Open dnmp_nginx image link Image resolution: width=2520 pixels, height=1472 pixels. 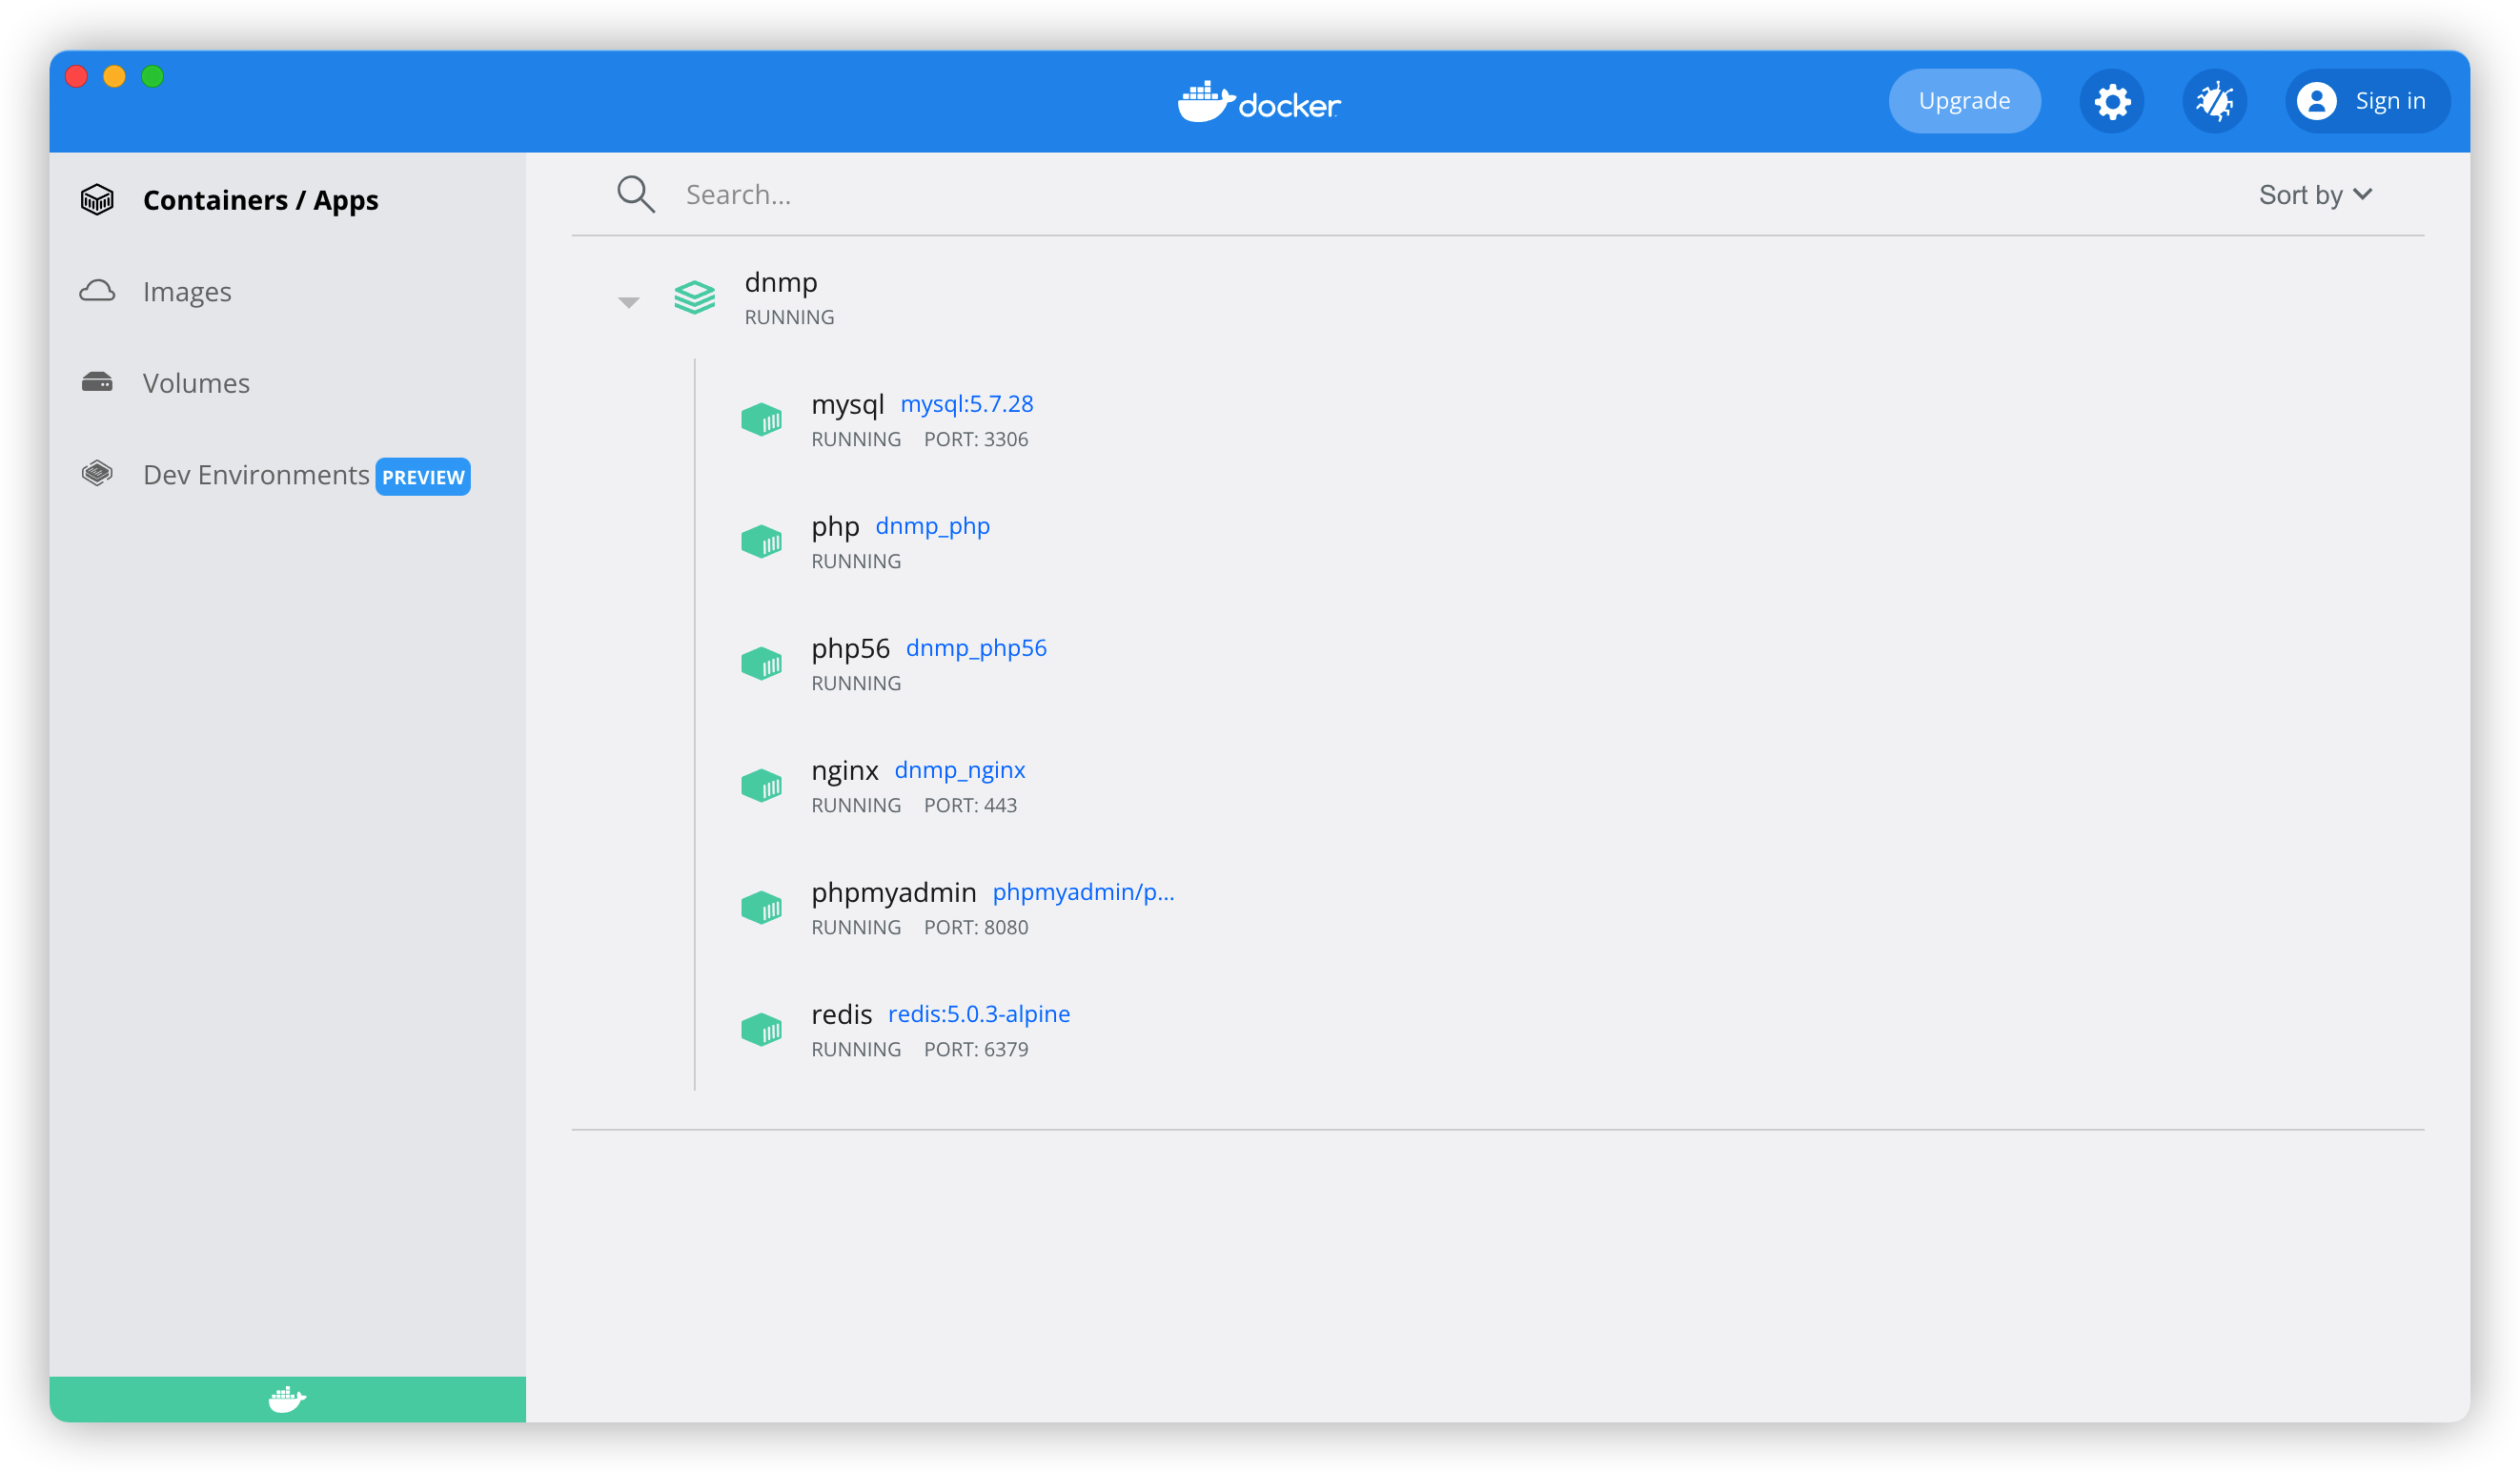click(960, 770)
